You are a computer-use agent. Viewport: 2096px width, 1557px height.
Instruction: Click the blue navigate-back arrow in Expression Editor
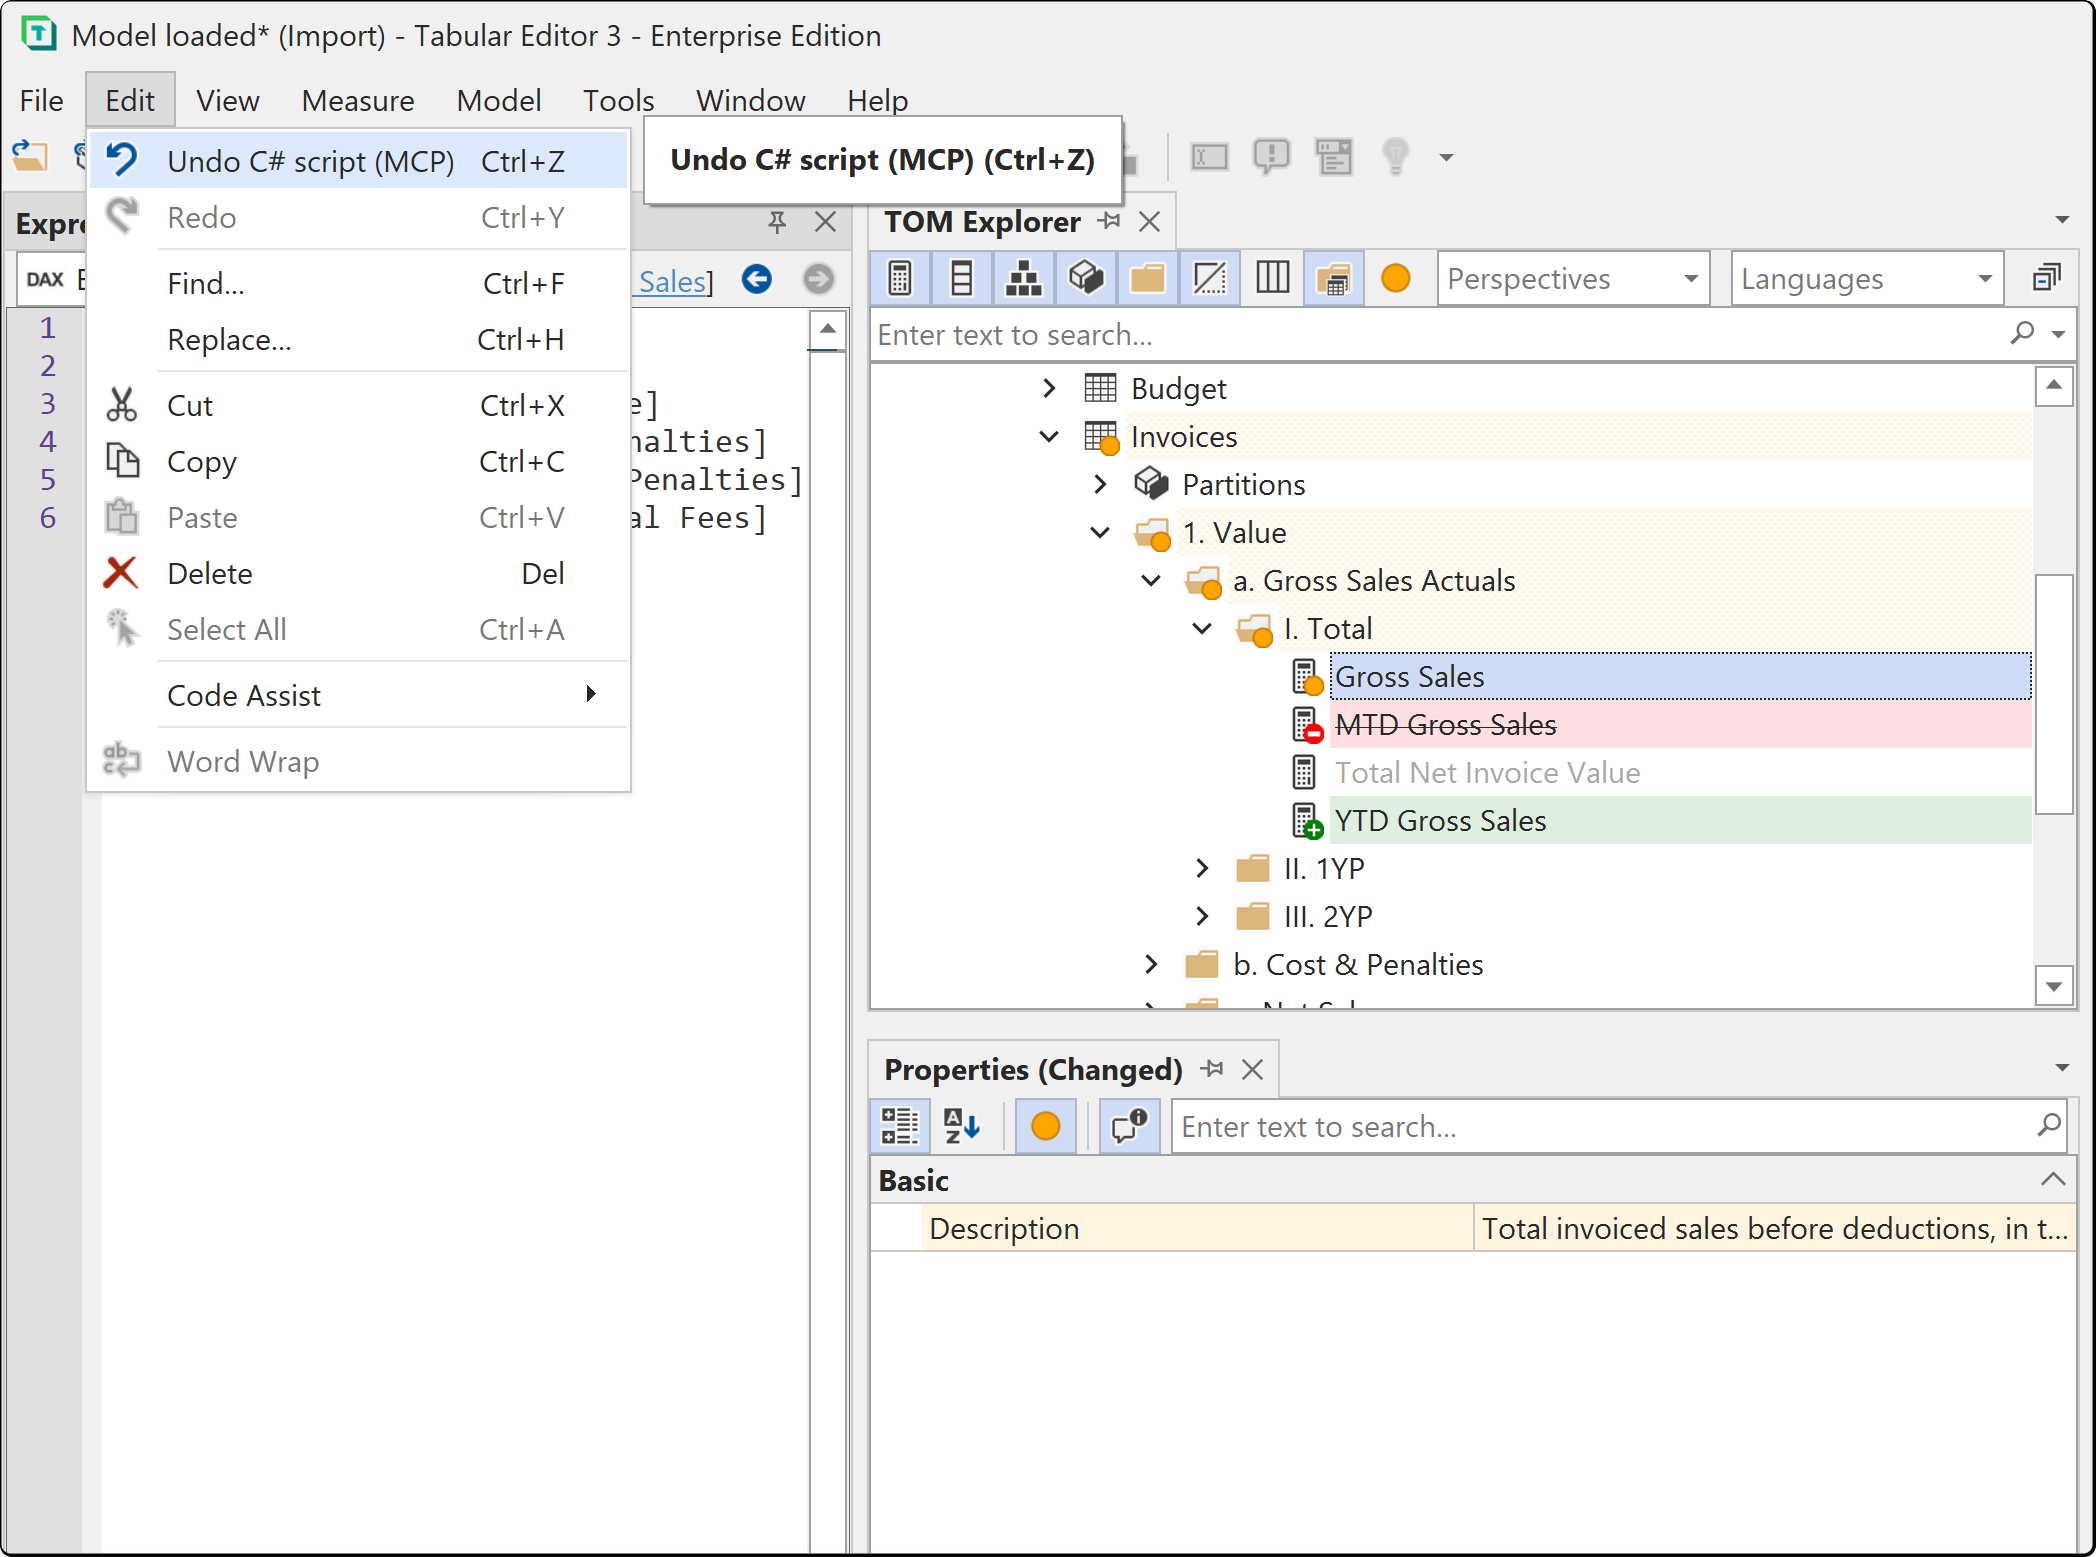(x=757, y=279)
